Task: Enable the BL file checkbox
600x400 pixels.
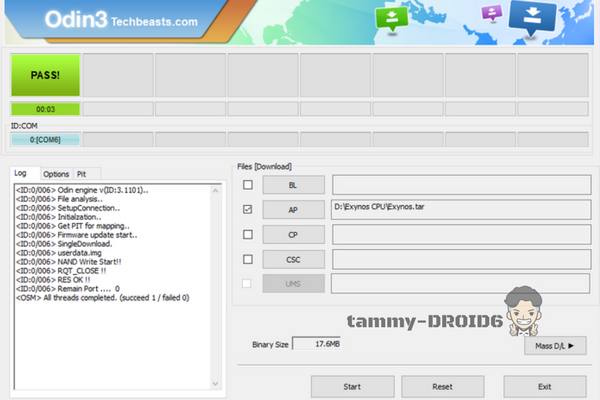Action: [248, 185]
